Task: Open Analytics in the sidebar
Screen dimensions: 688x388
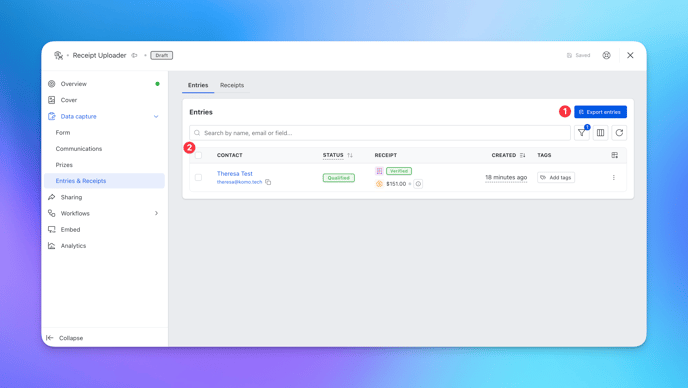Action: coord(104,246)
